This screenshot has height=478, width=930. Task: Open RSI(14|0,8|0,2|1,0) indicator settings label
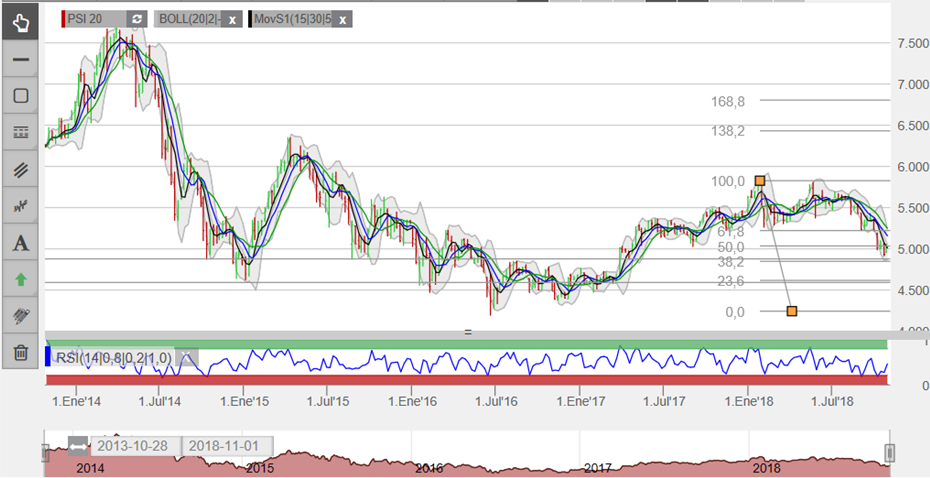[114, 358]
